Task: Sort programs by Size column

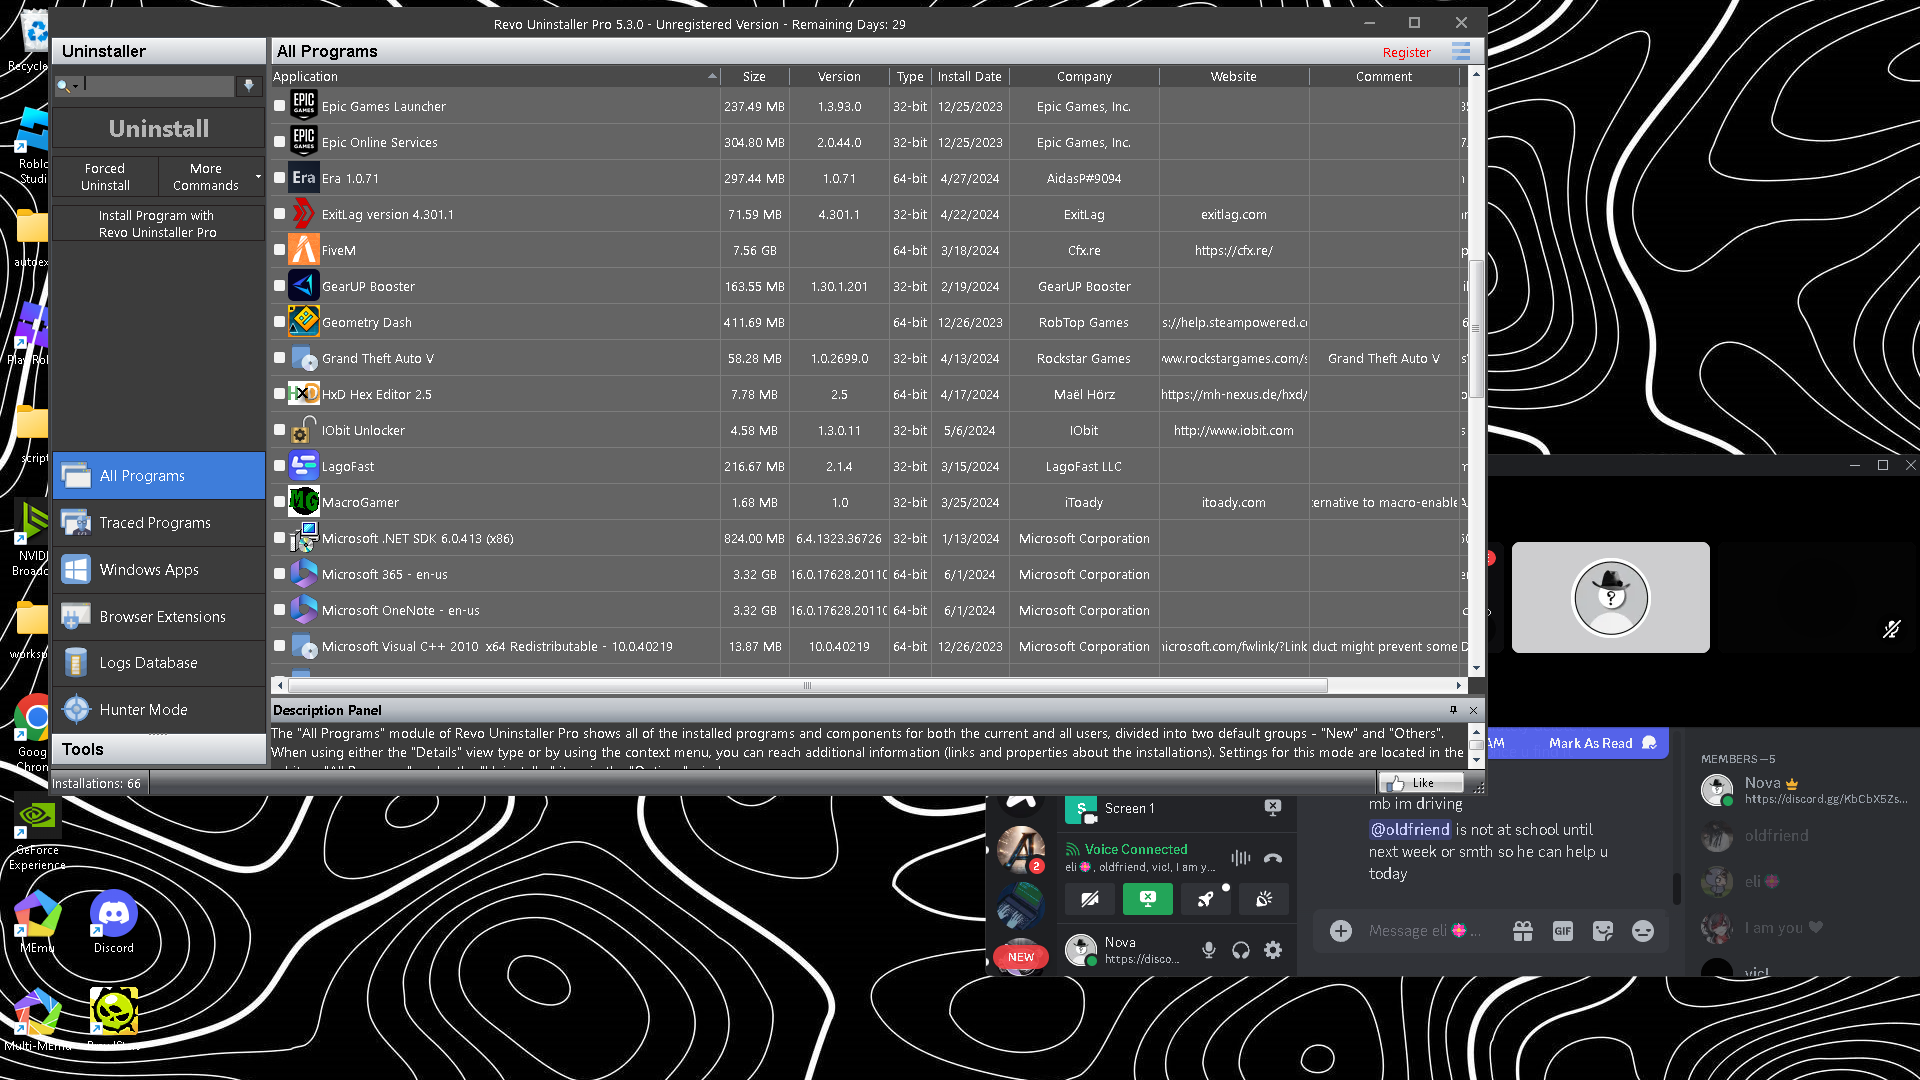Action: pos(754,77)
